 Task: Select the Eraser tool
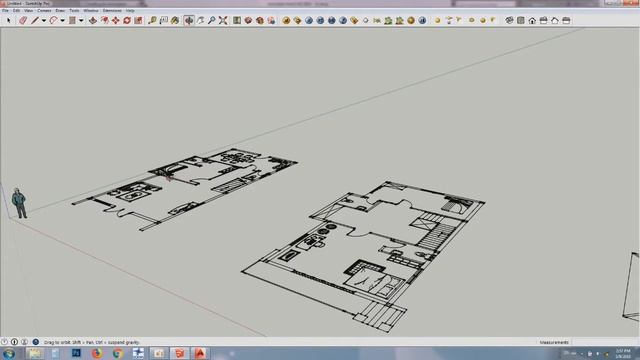point(22,20)
